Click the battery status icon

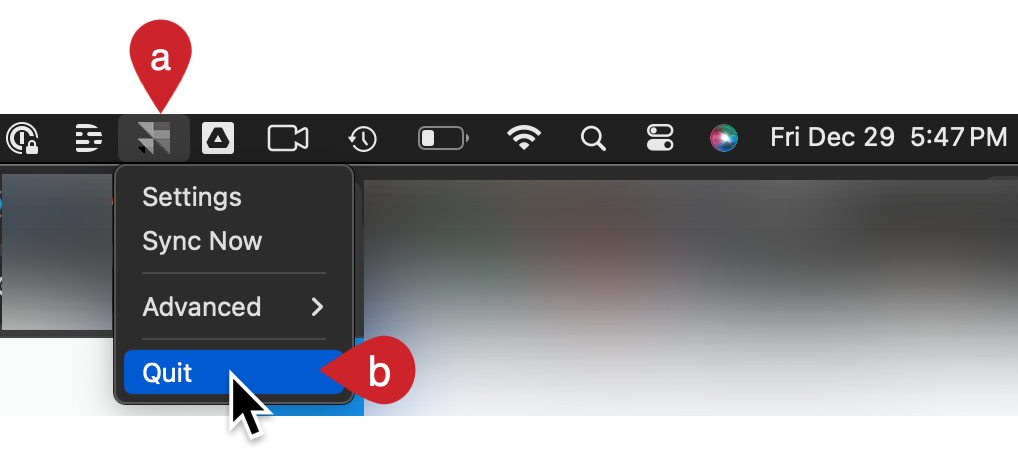[x=443, y=138]
